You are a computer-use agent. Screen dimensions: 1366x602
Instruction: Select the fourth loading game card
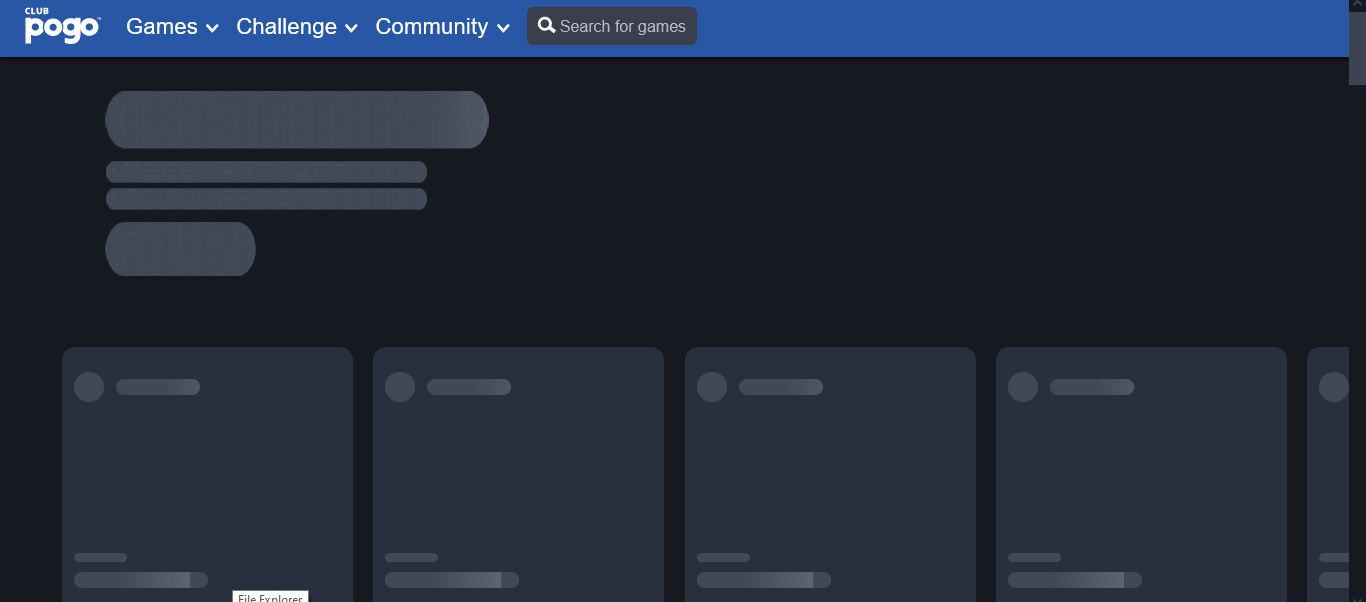click(x=1141, y=470)
